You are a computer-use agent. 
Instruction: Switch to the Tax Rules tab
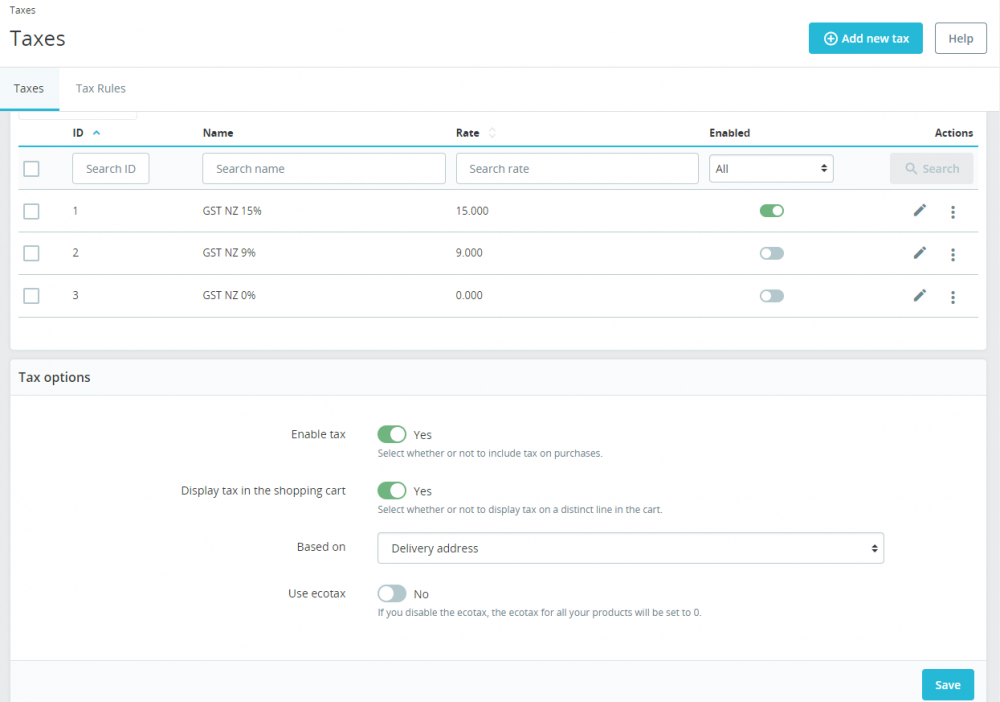click(x=101, y=89)
